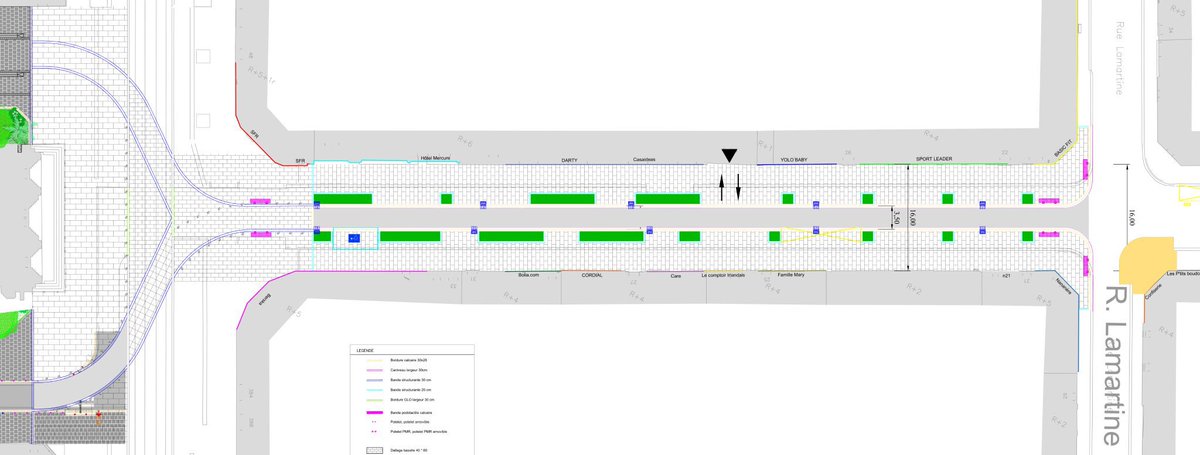
Task: Pick the pink Caniveau legend line
Action: pos(375,370)
